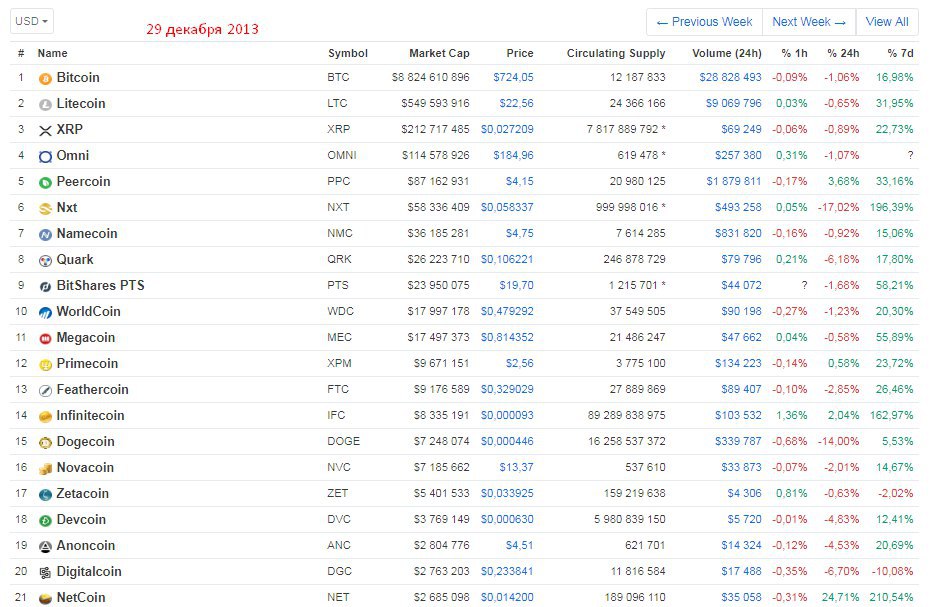Click Bitcoin volume $28 828 493
Image resolution: width=943 pixels, height=607 pixels.
(730, 78)
